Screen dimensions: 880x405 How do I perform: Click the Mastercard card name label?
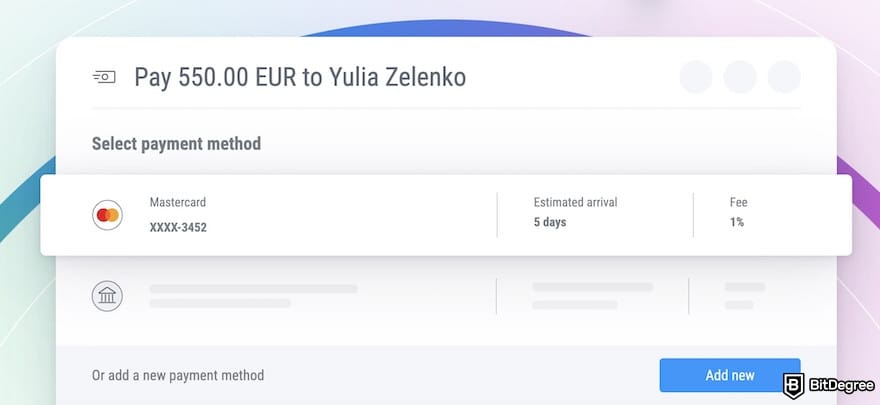tap(178, 202)
